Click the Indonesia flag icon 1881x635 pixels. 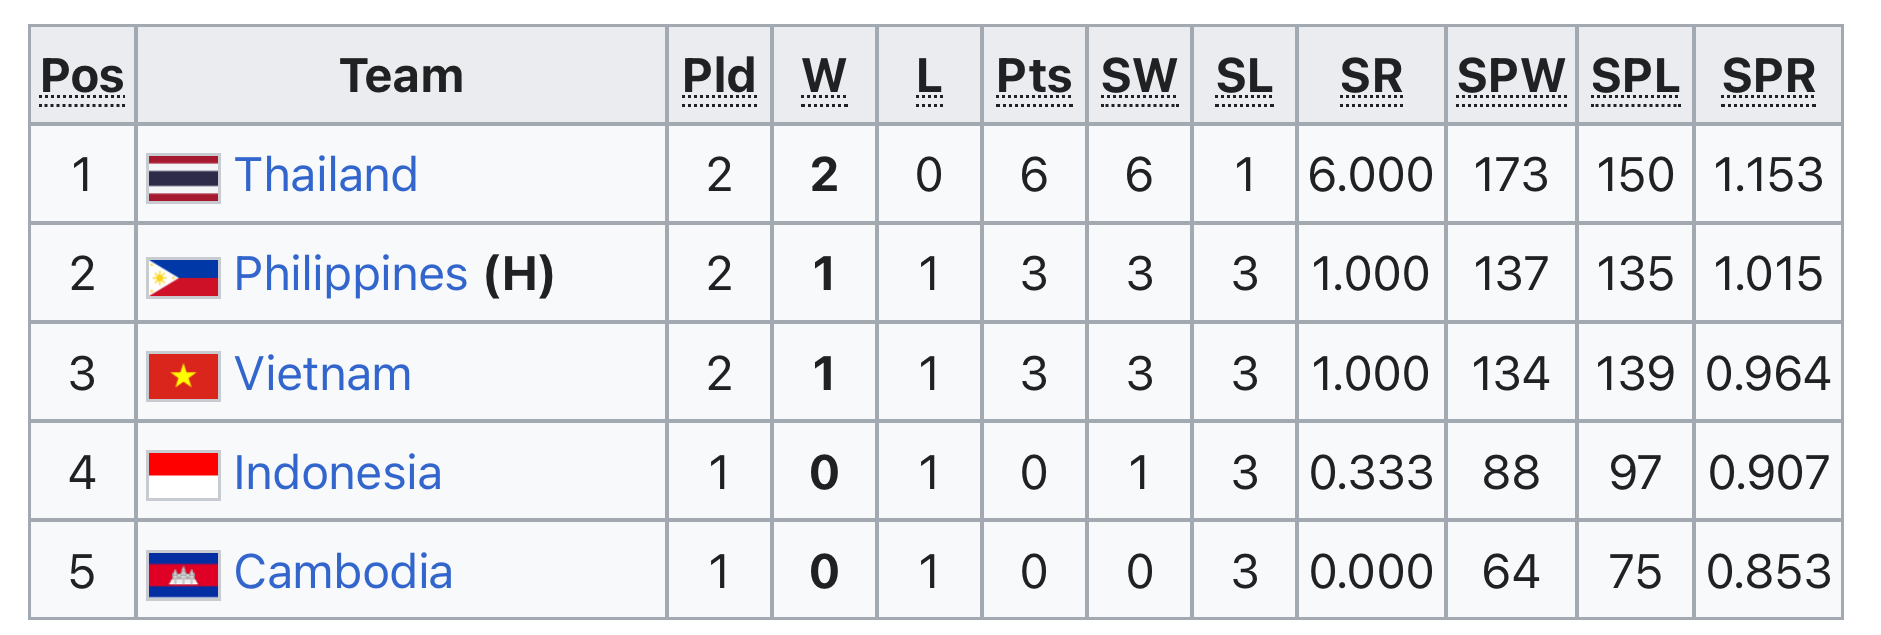183,475
